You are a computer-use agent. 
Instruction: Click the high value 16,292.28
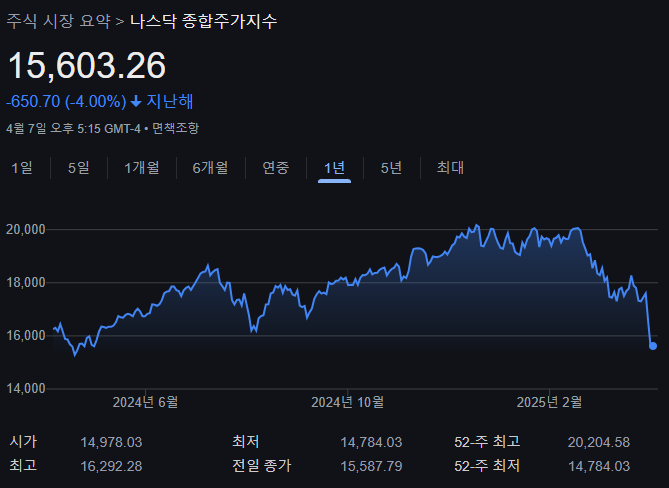111,466
